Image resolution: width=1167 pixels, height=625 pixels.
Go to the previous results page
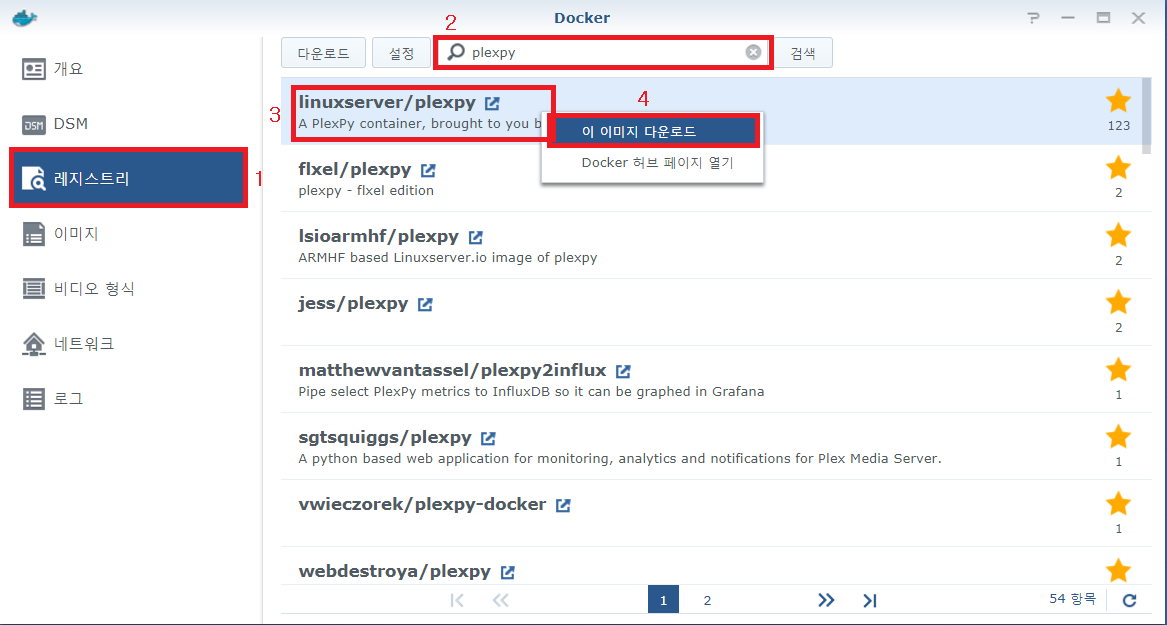tap(500, 600)
